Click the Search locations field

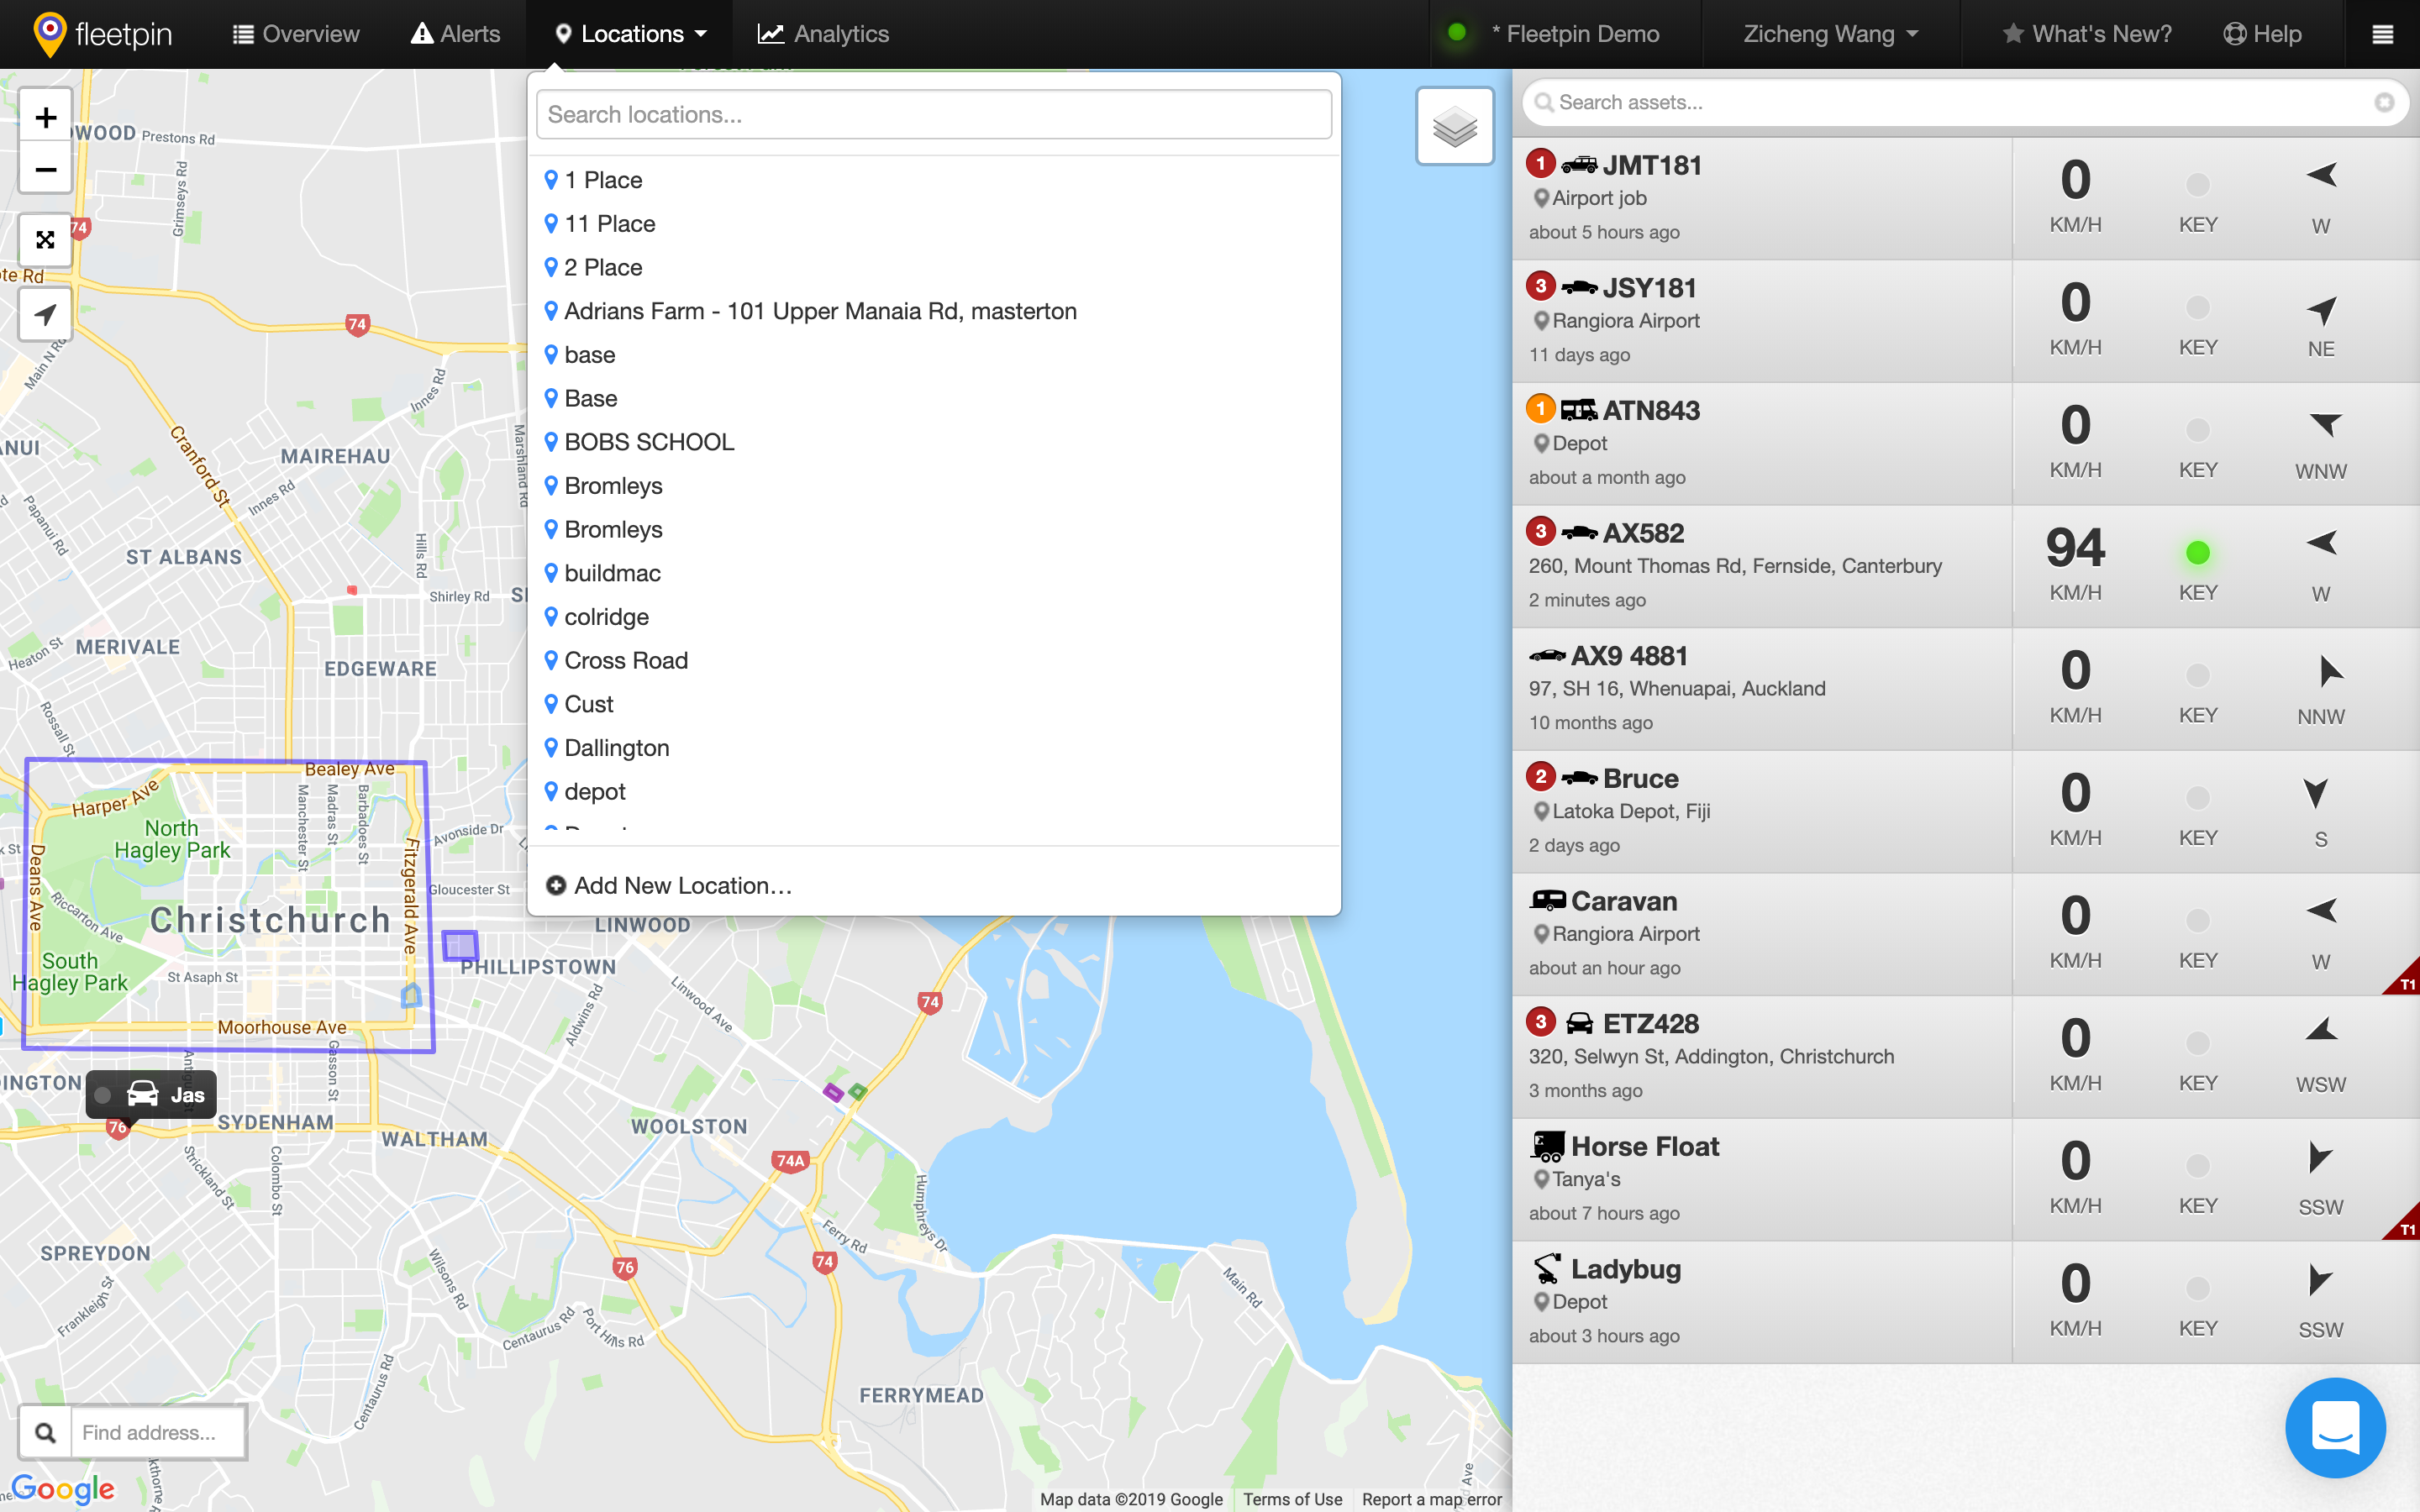934,114
